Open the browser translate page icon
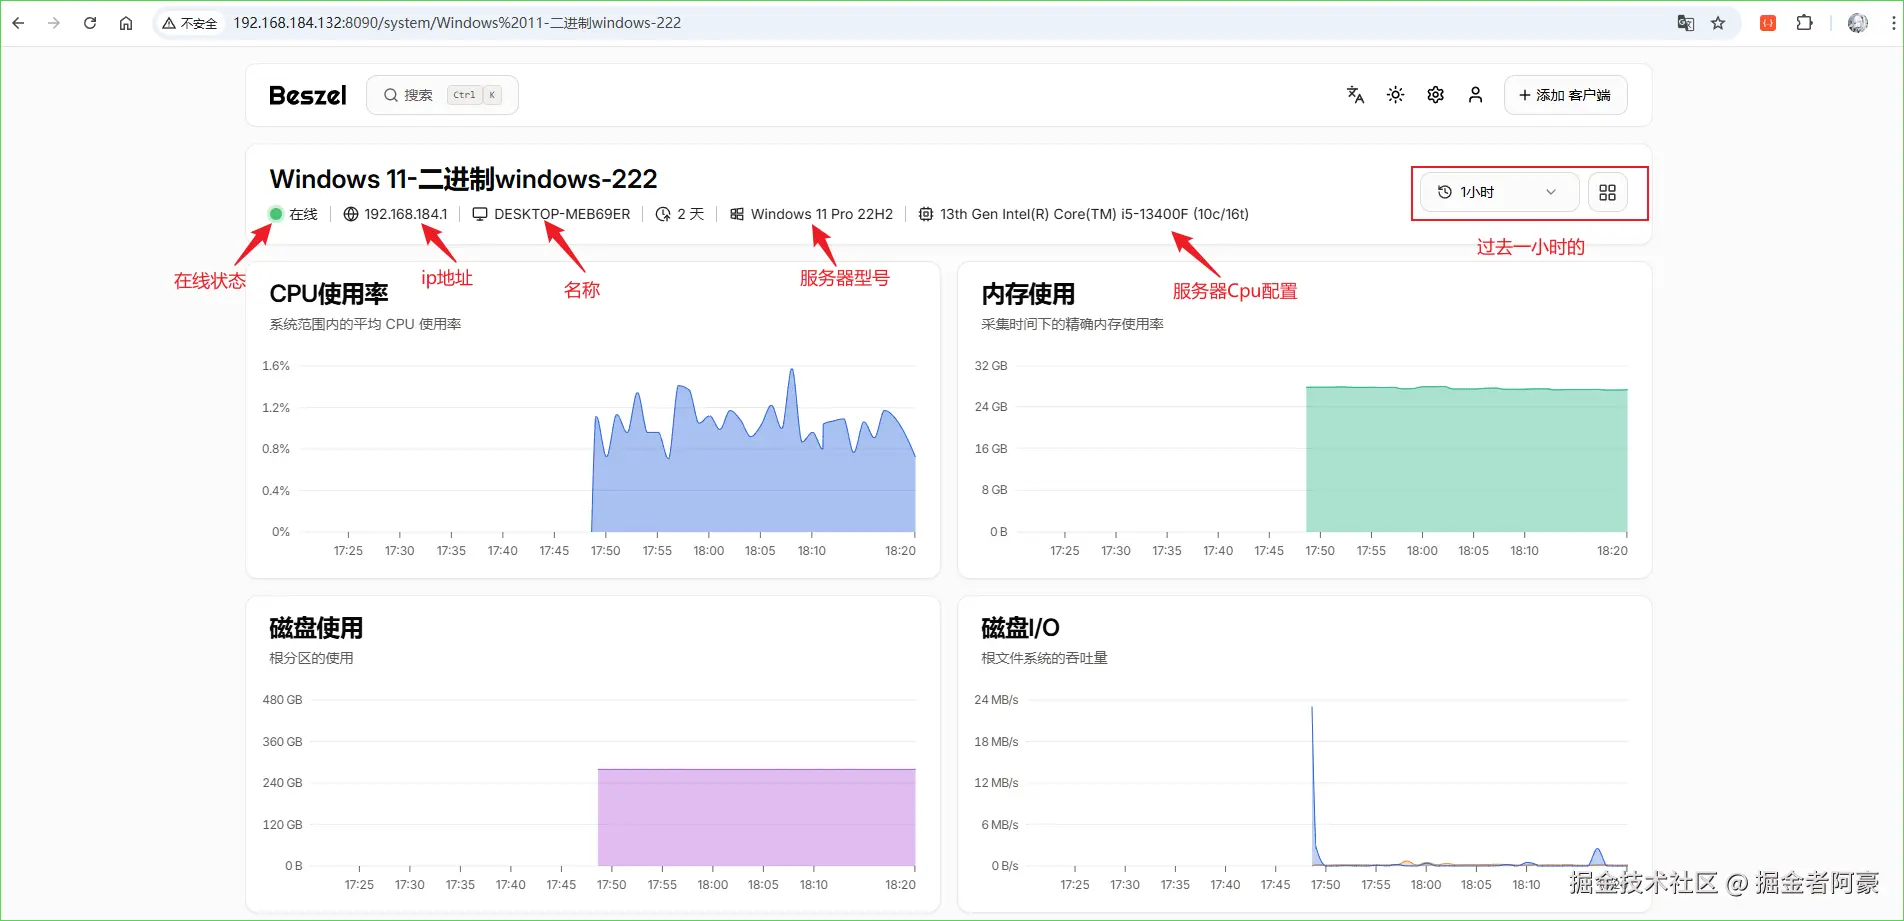Image resolution: width=1904 pixels, height=921 pixels. [x=1685, y=23]
